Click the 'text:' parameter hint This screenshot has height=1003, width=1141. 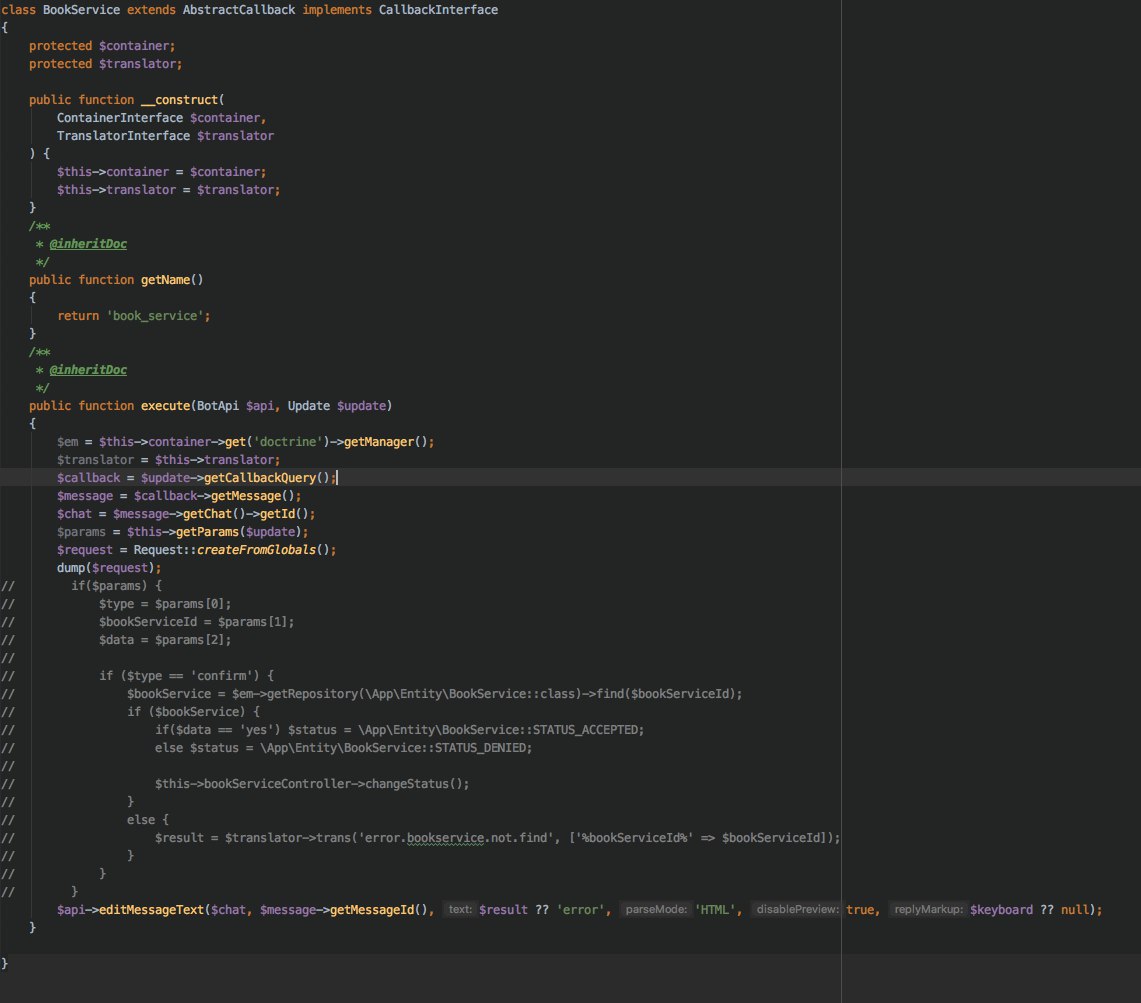[x=460, y=910]
